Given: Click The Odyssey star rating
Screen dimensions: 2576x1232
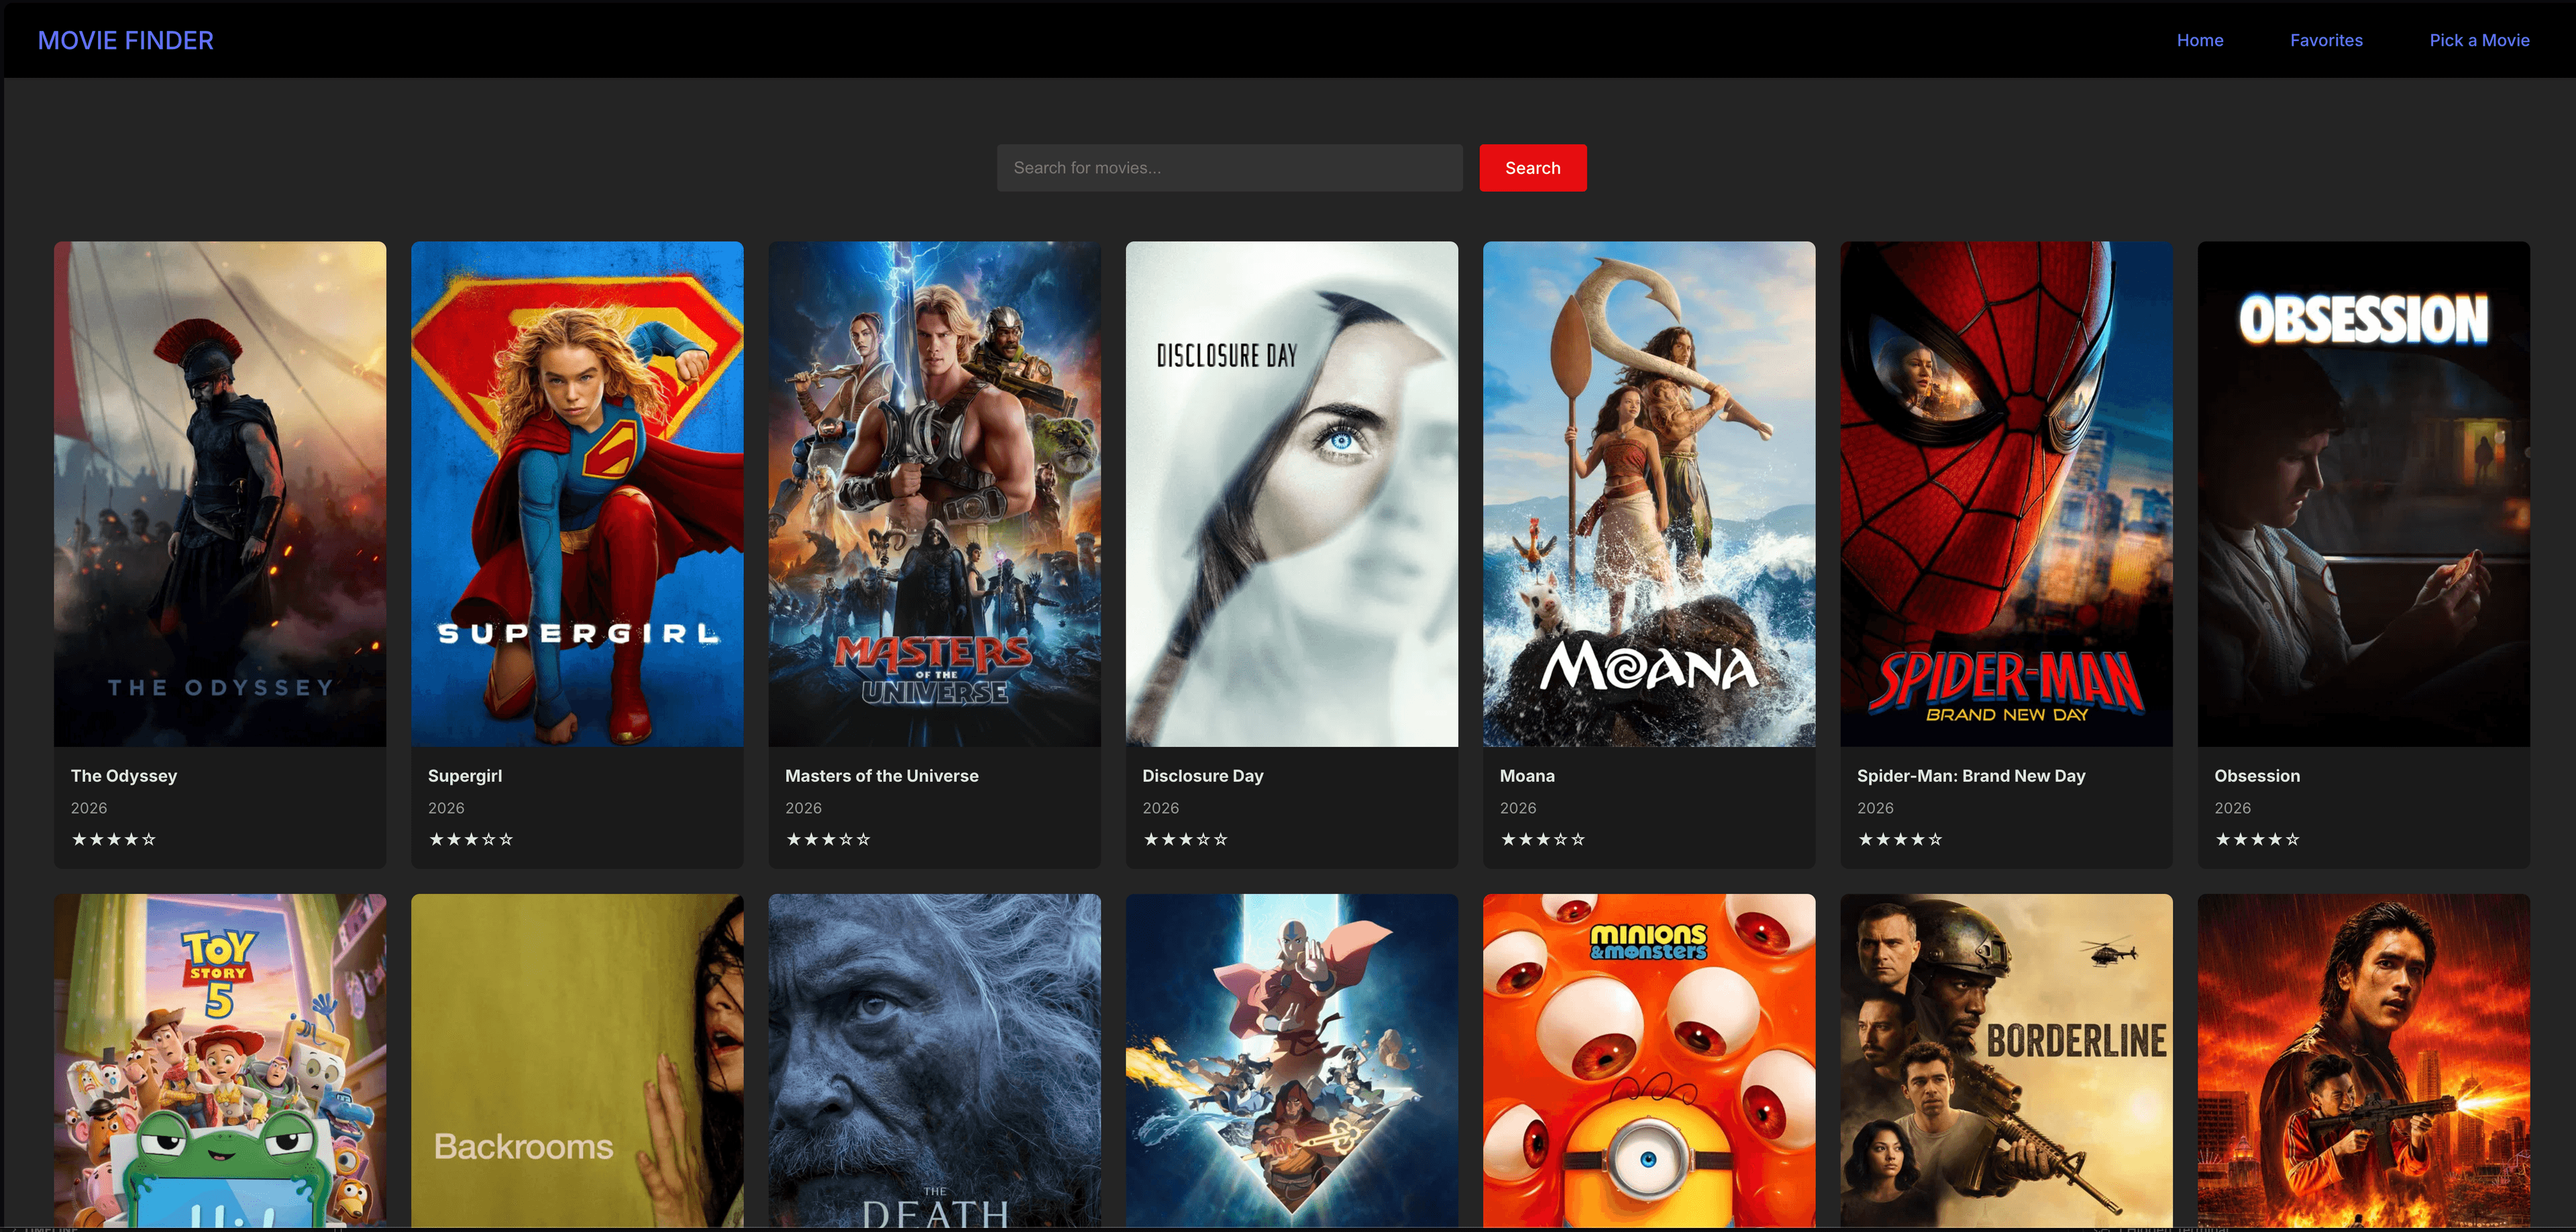Looking at the screenshot, I should point(113,839).
